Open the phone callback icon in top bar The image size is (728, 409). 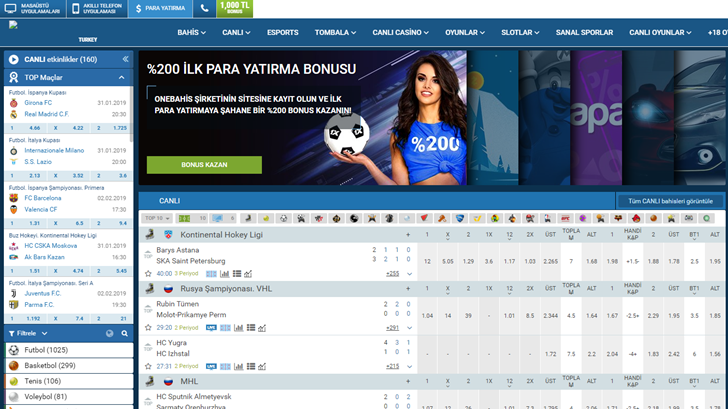tap(204, 8)
